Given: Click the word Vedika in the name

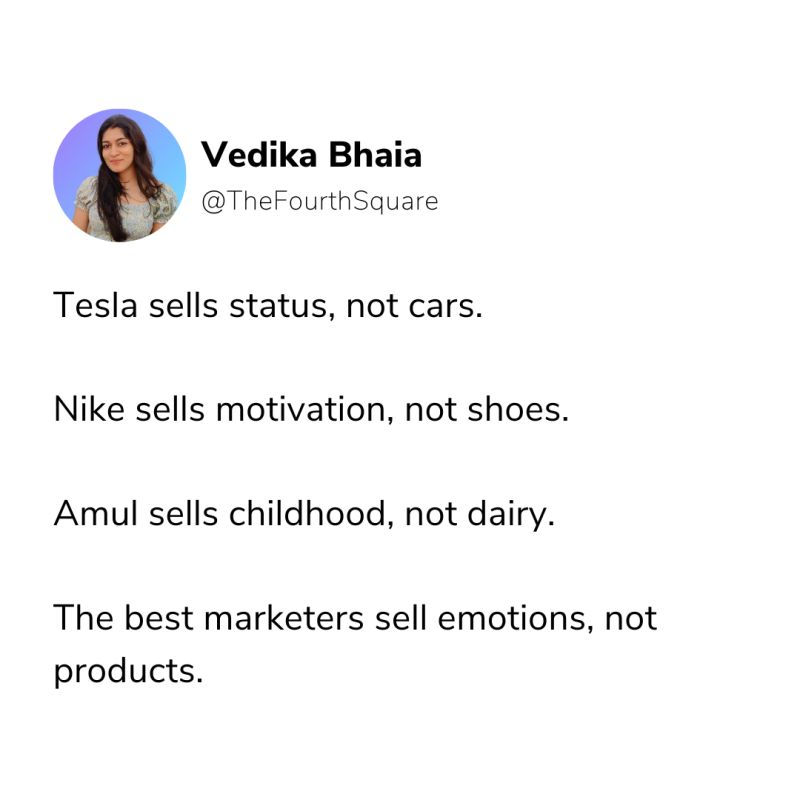Looking at the screenshot, I should click(259, 155).
